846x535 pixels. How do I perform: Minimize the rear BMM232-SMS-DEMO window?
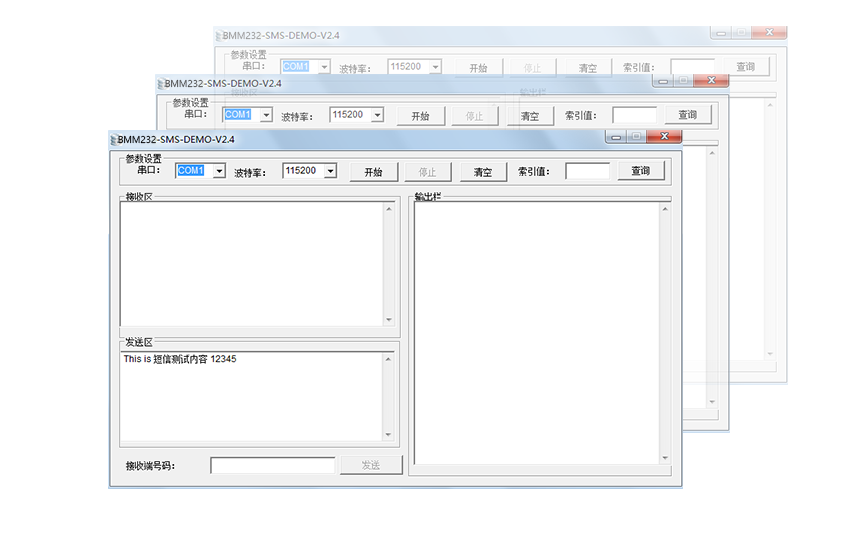[x=721, y=32]
